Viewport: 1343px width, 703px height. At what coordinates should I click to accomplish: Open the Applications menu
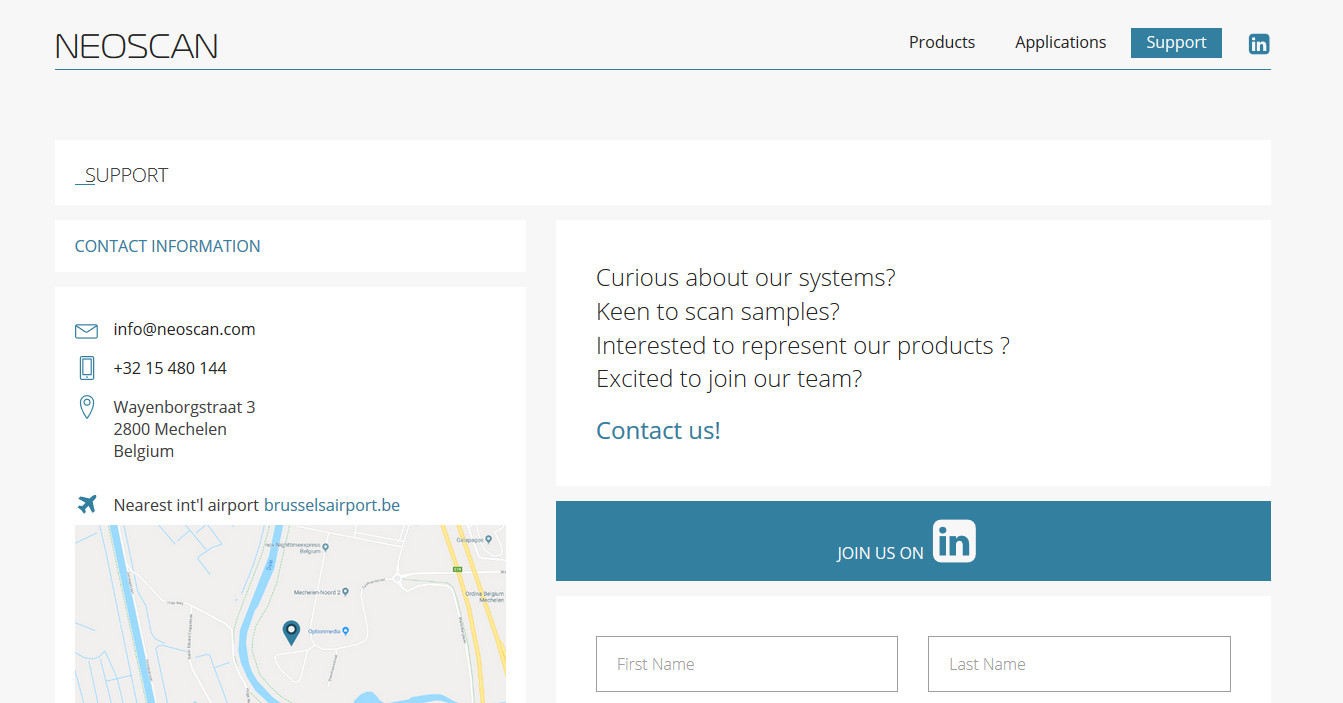(x=1060, y=43)
